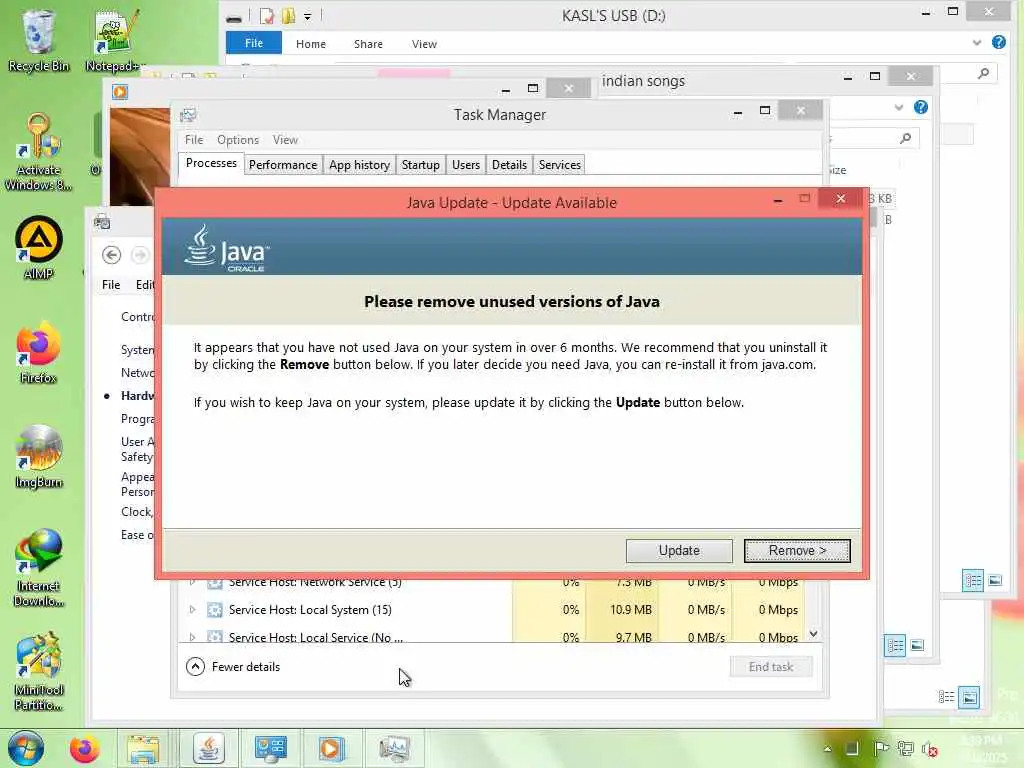
Task: Open Control Panel taskbar icon
Action: click(x=270, y=748)
